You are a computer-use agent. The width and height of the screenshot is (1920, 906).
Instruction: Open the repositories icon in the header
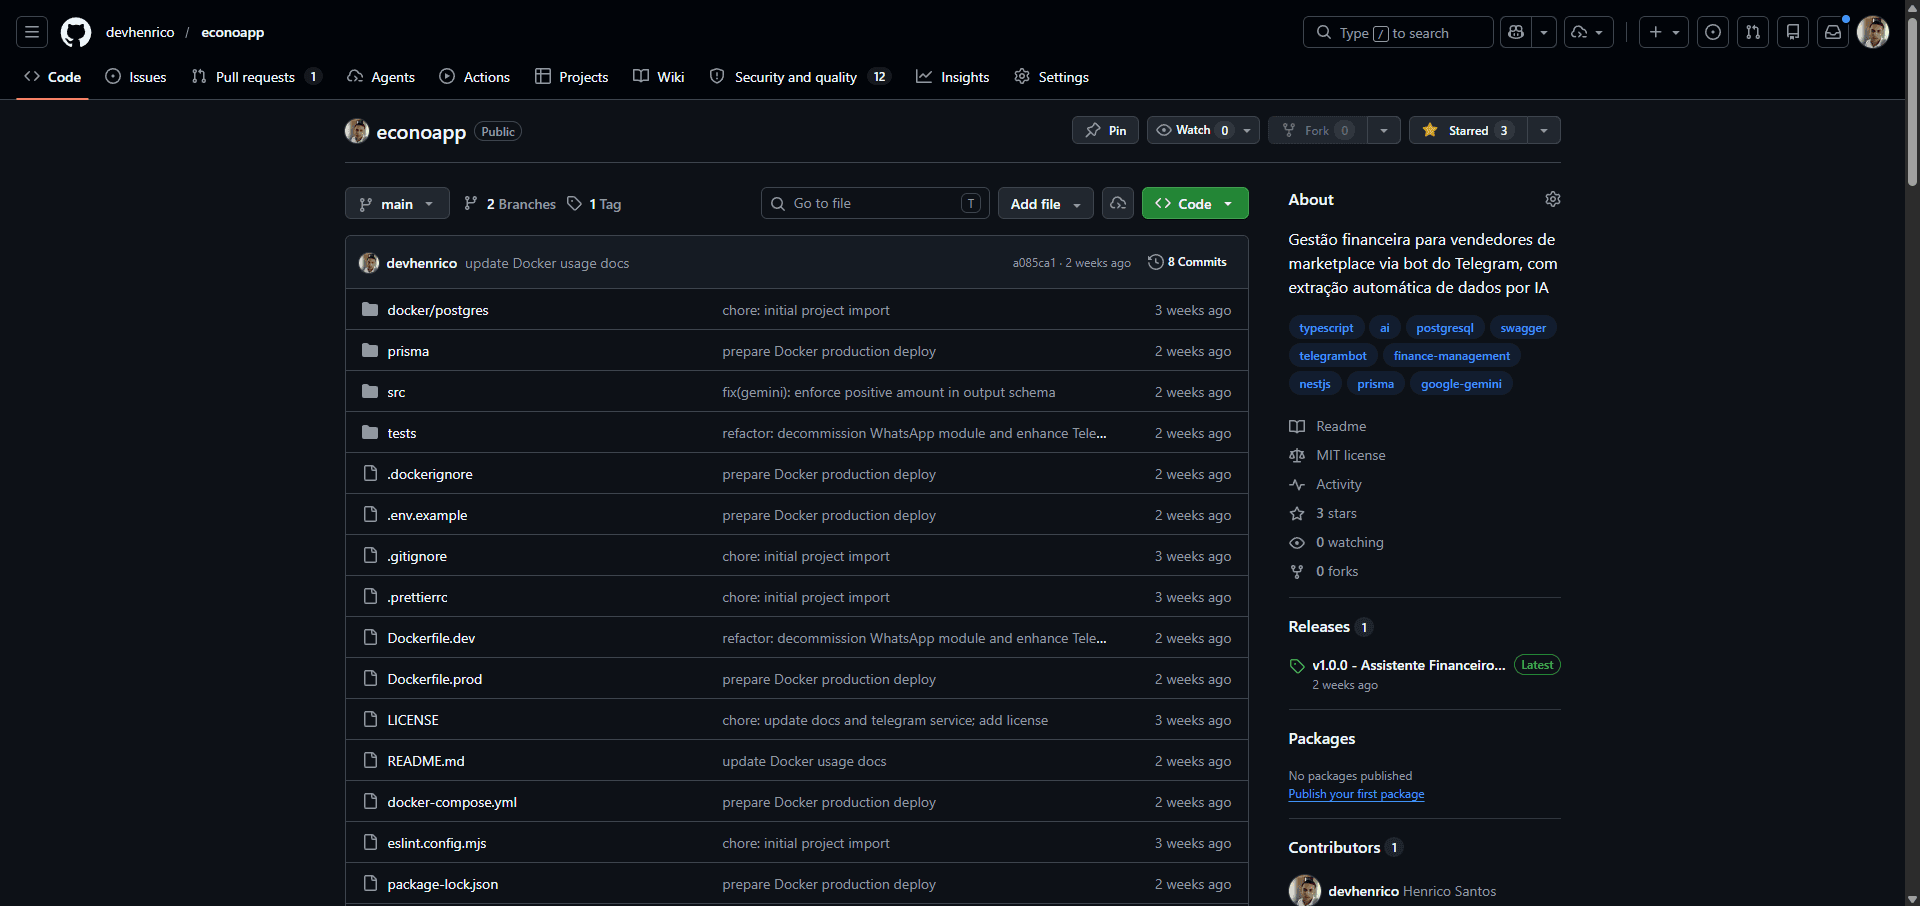[1793, 32]
